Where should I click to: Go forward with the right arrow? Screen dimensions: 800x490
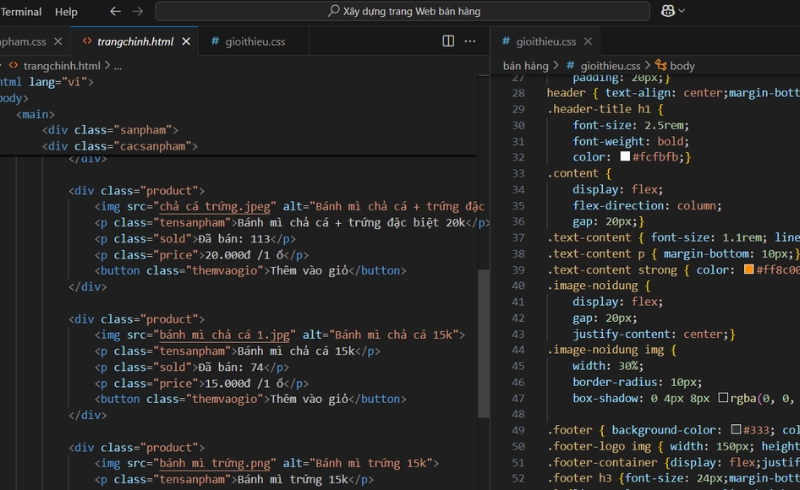point(138,11)
